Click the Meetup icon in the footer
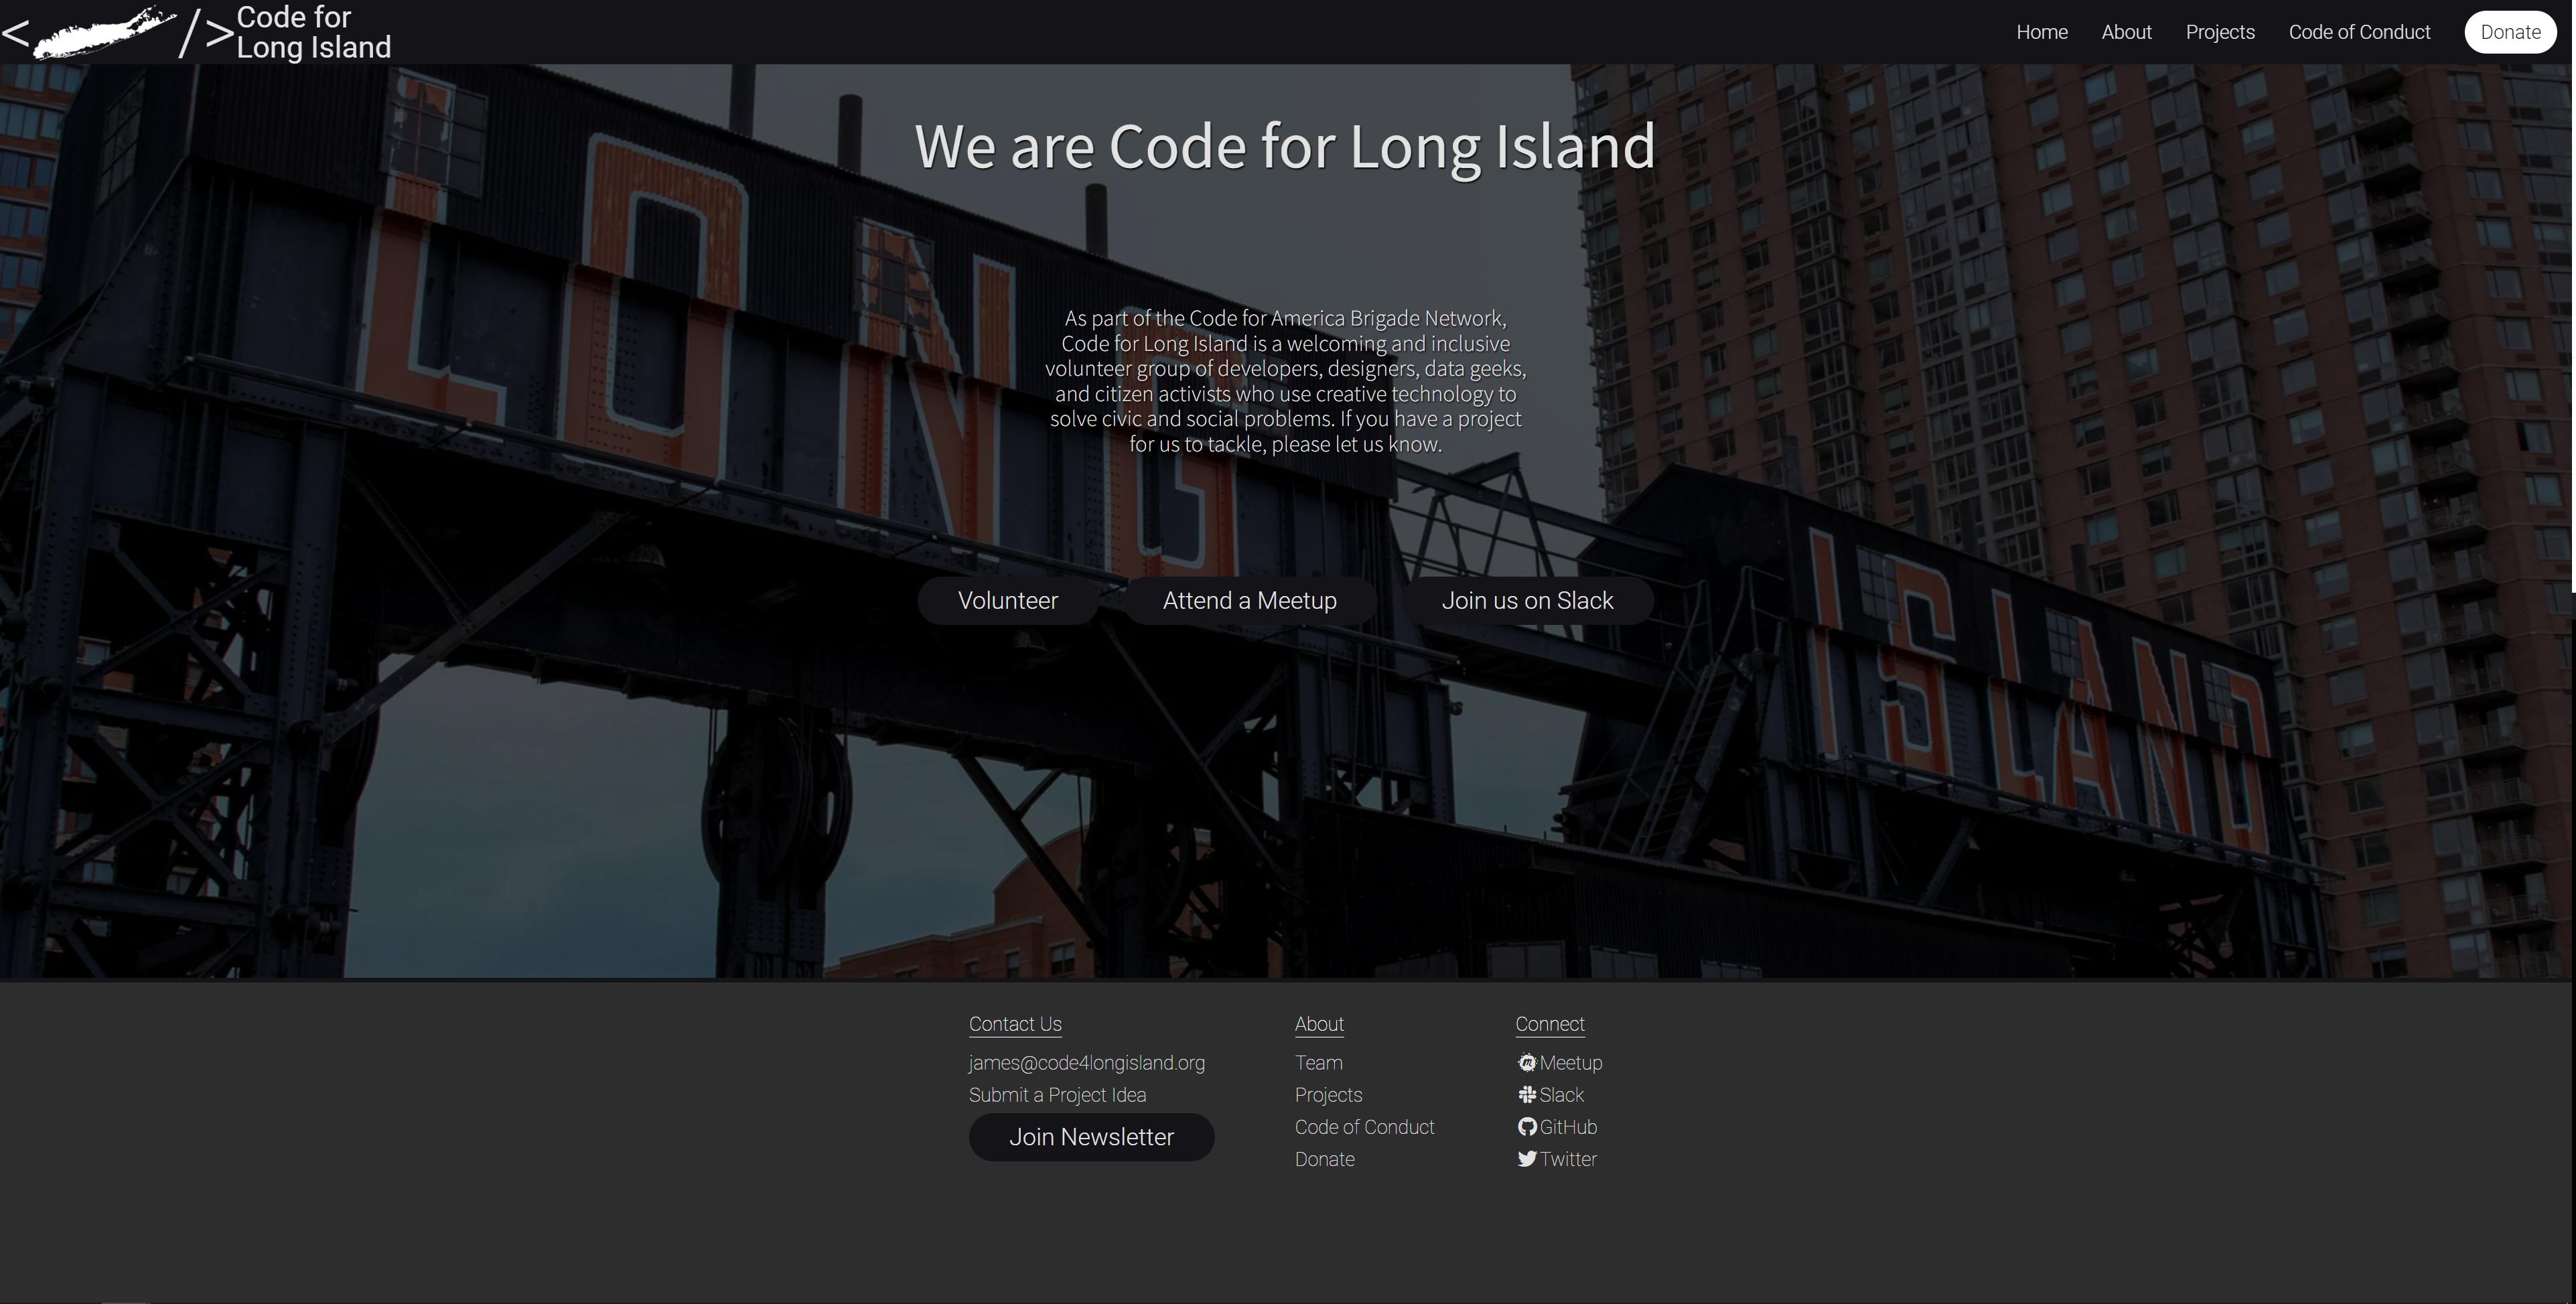2576x1304 pixels. [x=1527, y=1063]
